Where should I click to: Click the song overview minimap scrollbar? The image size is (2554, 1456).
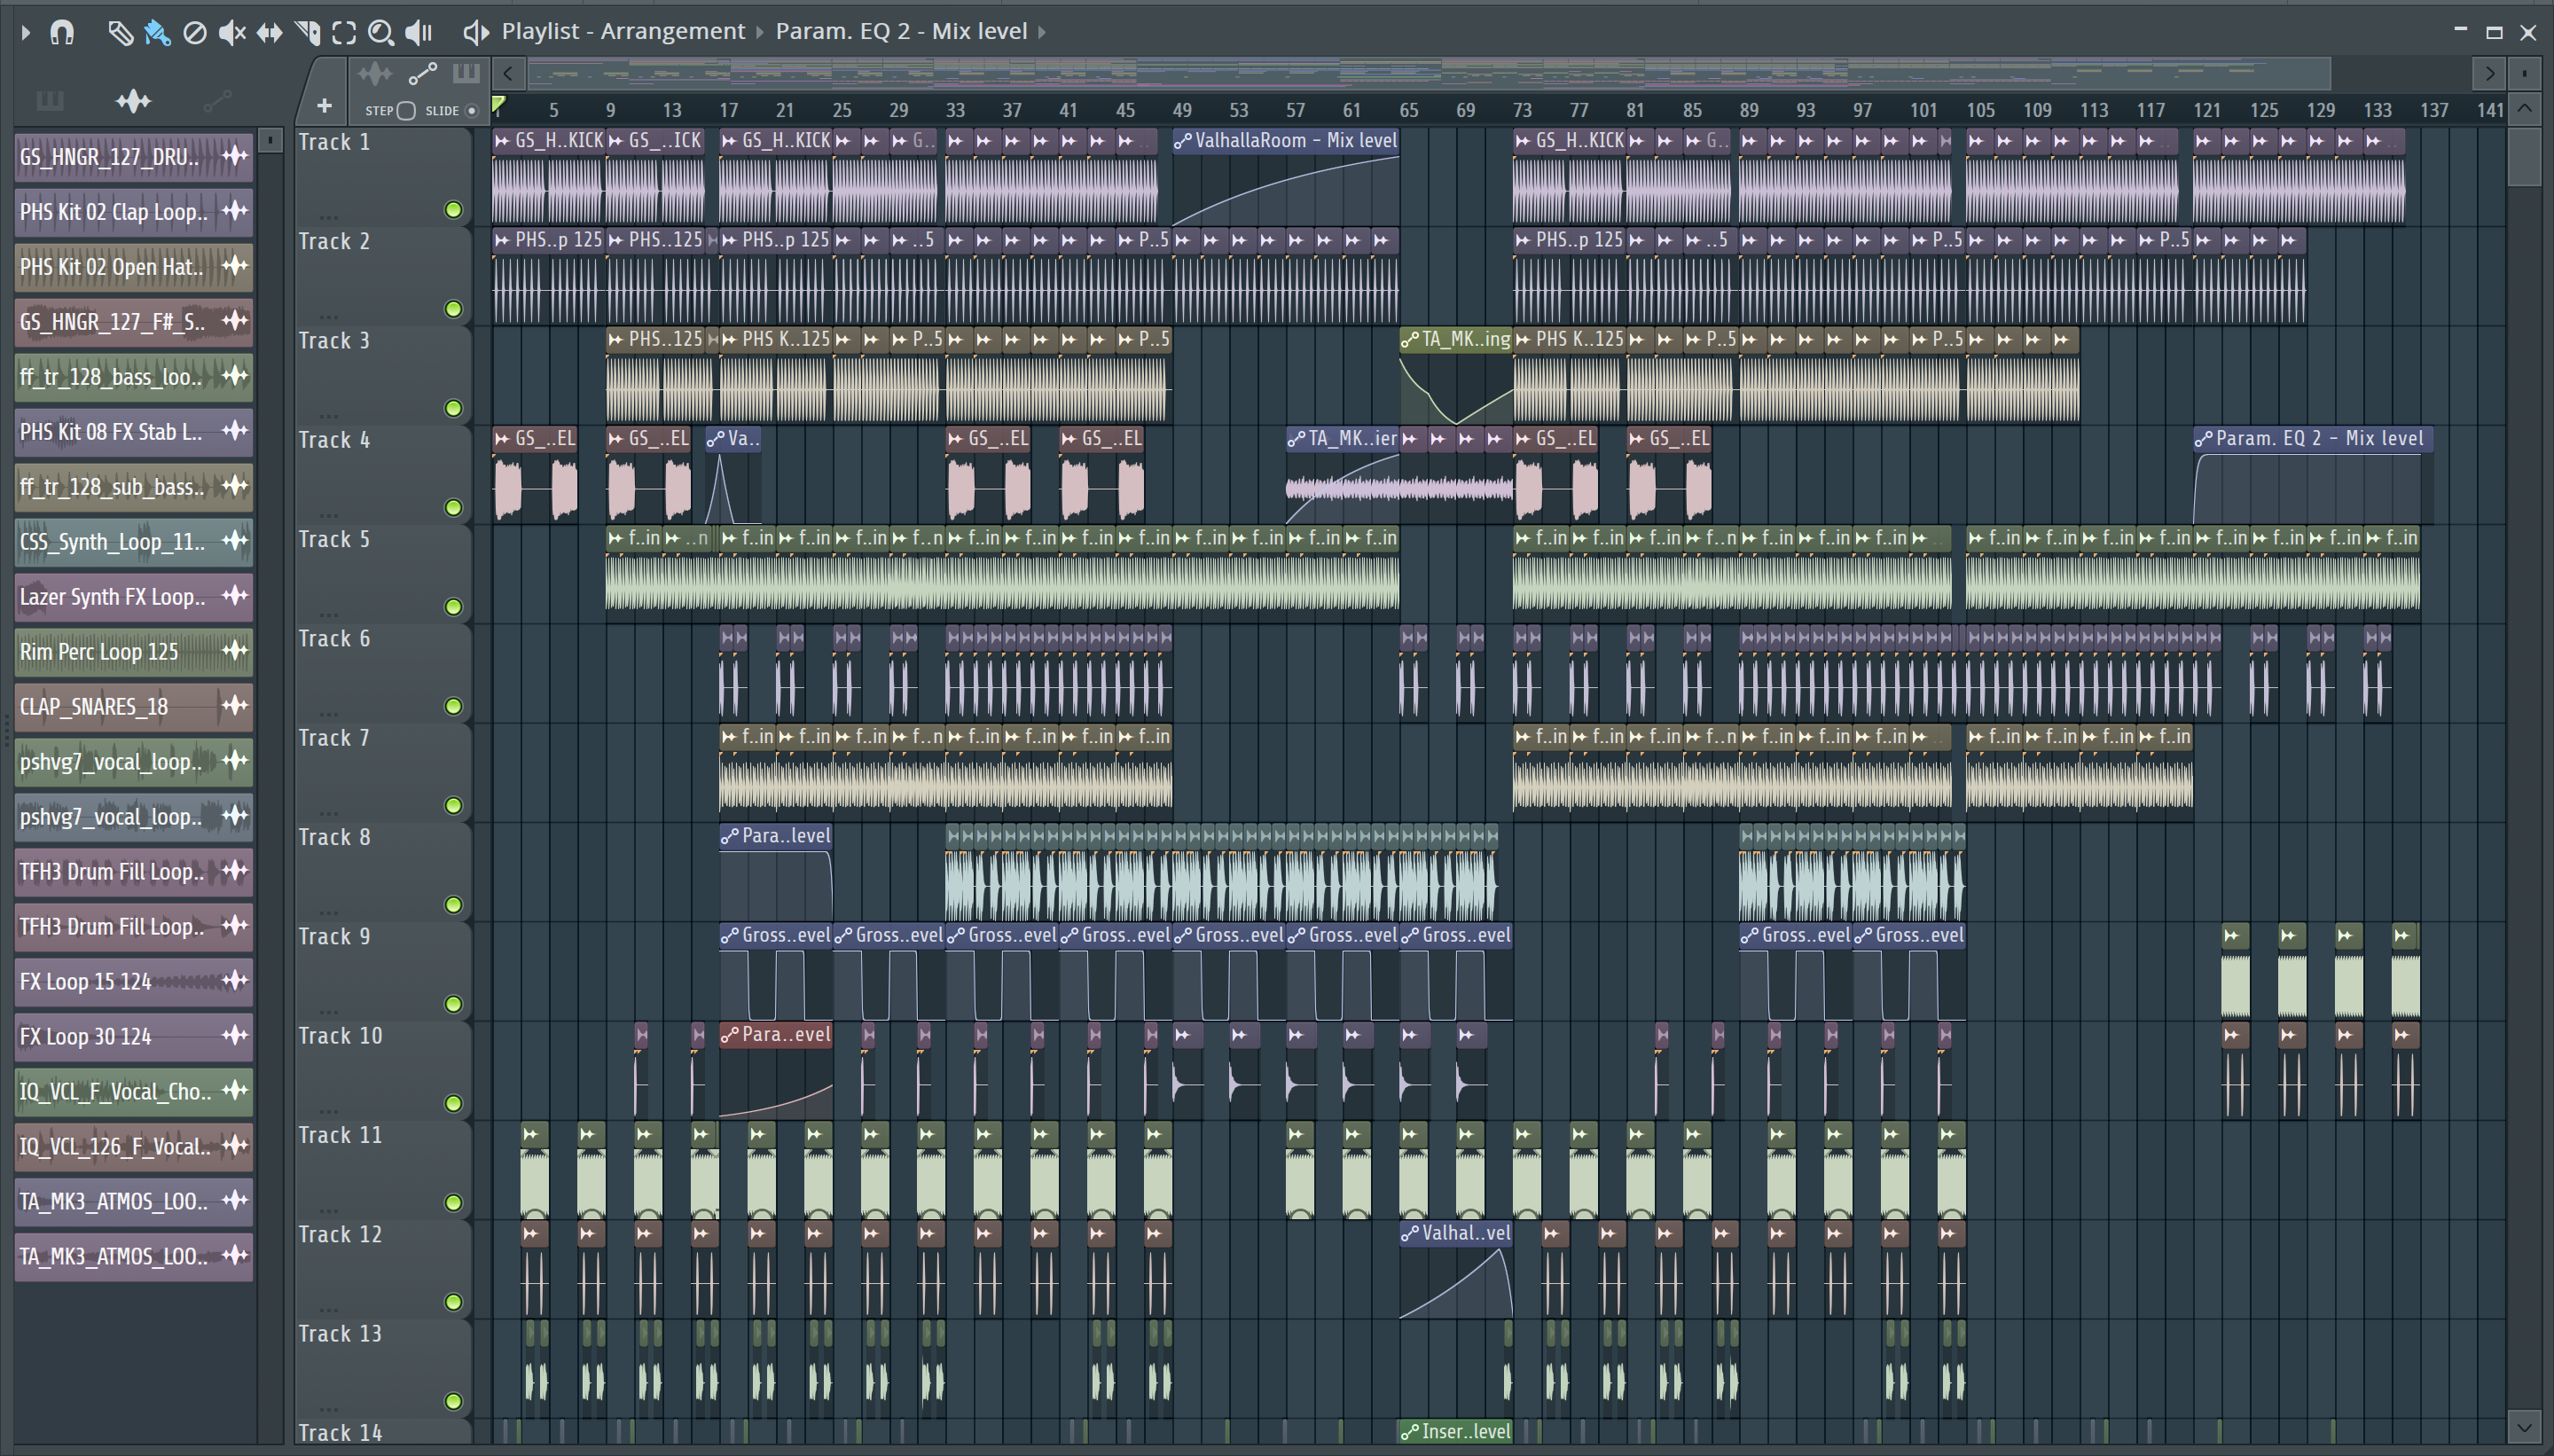point(1430,73)
